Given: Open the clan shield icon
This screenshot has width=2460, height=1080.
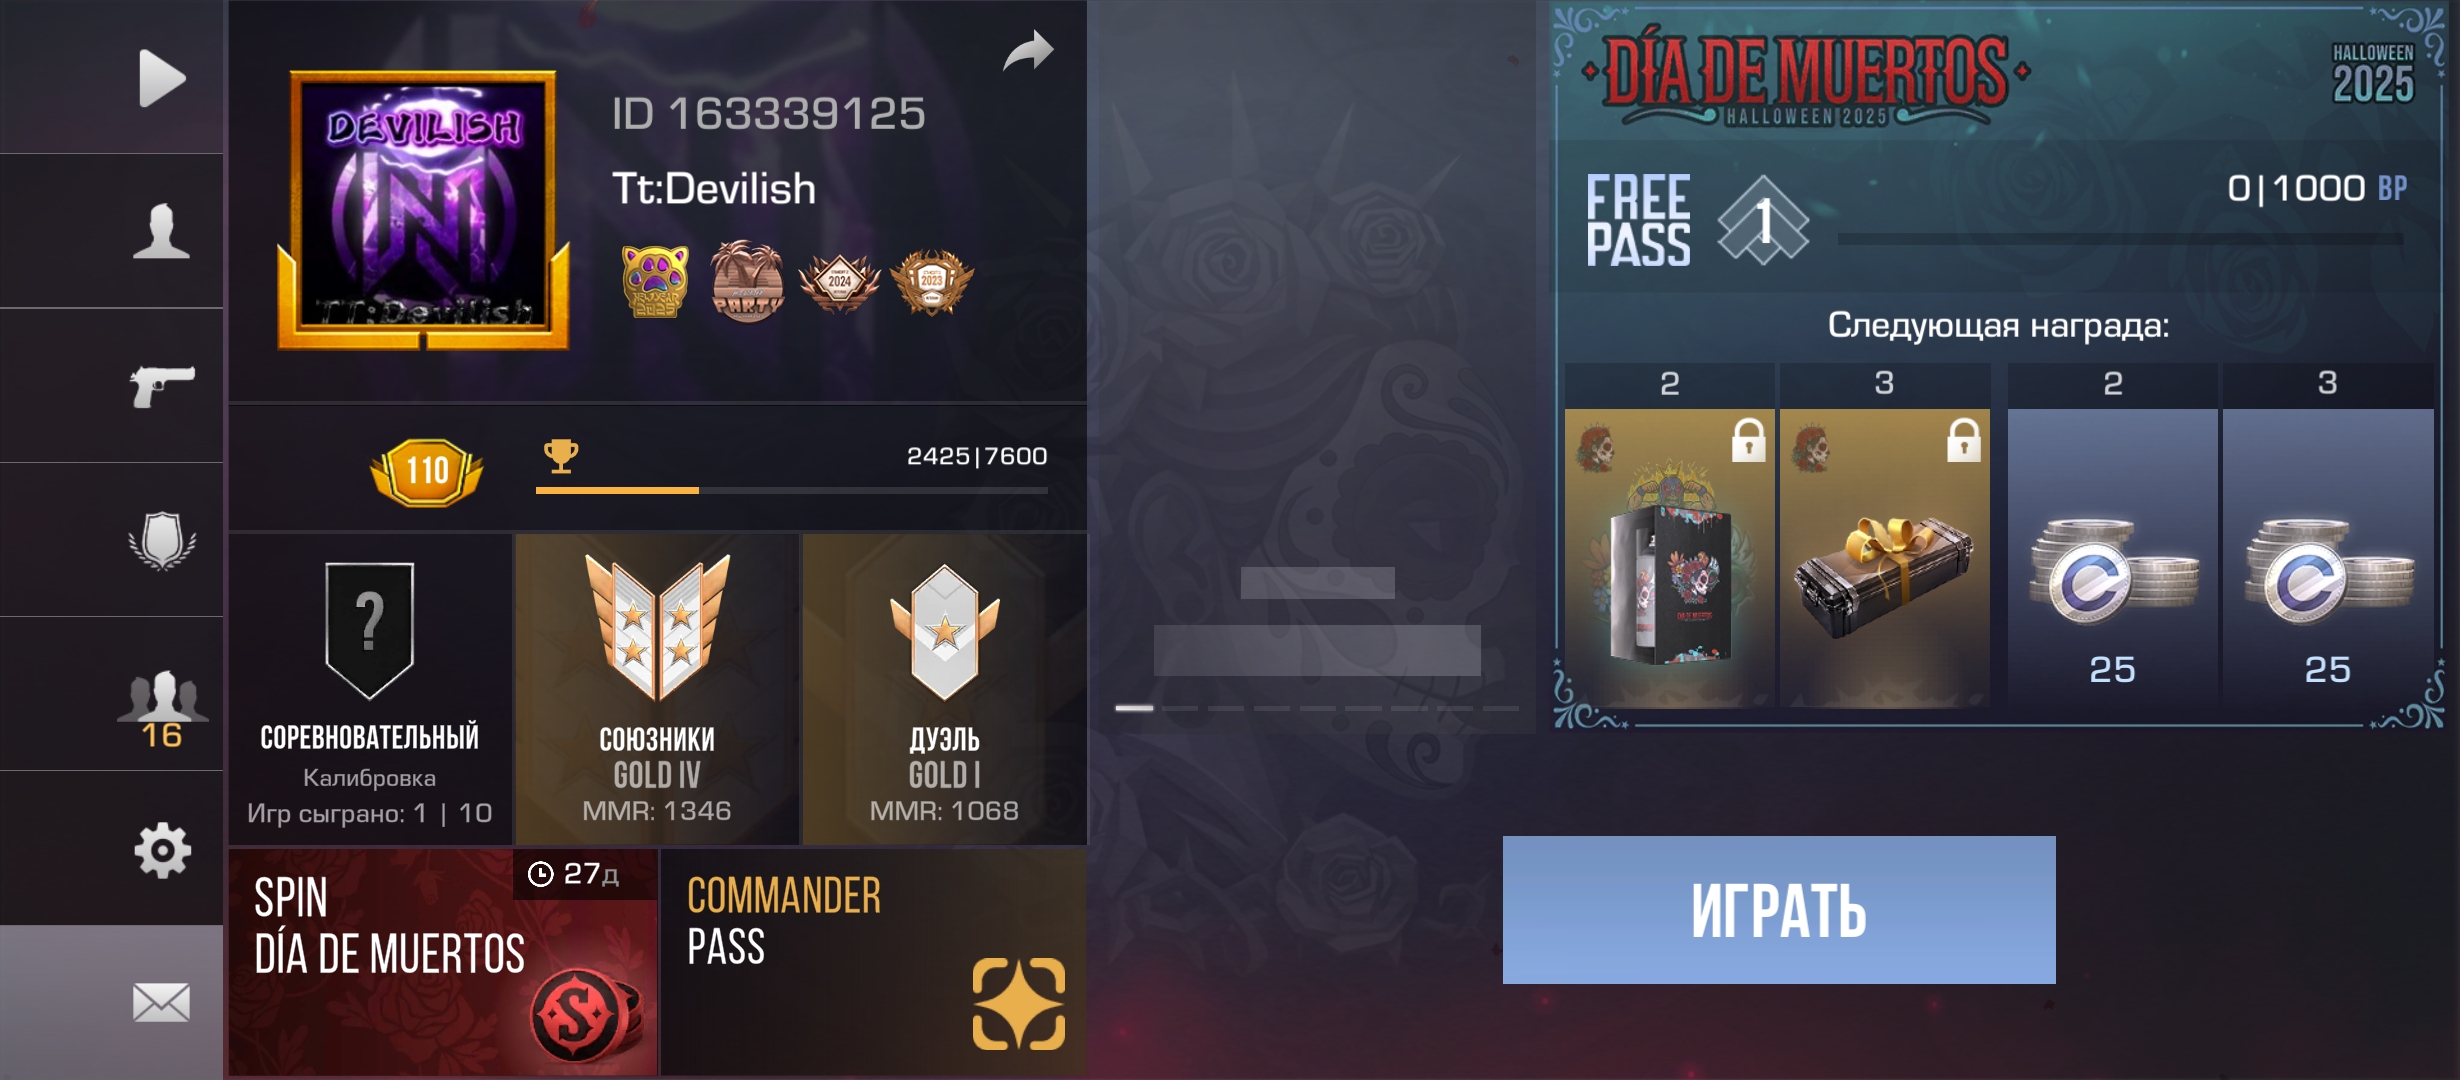Looking at the screenshot, I should [162, 540].
